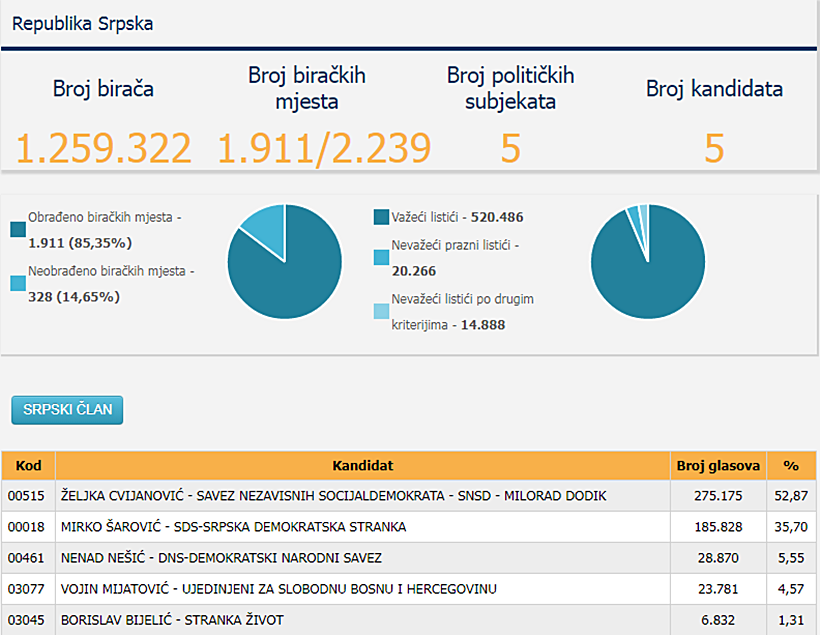Select the NENAD NEŠIĆ candidate row
Image resolution: width=820 pixels, height=635 pixels.
click(409, 558)
